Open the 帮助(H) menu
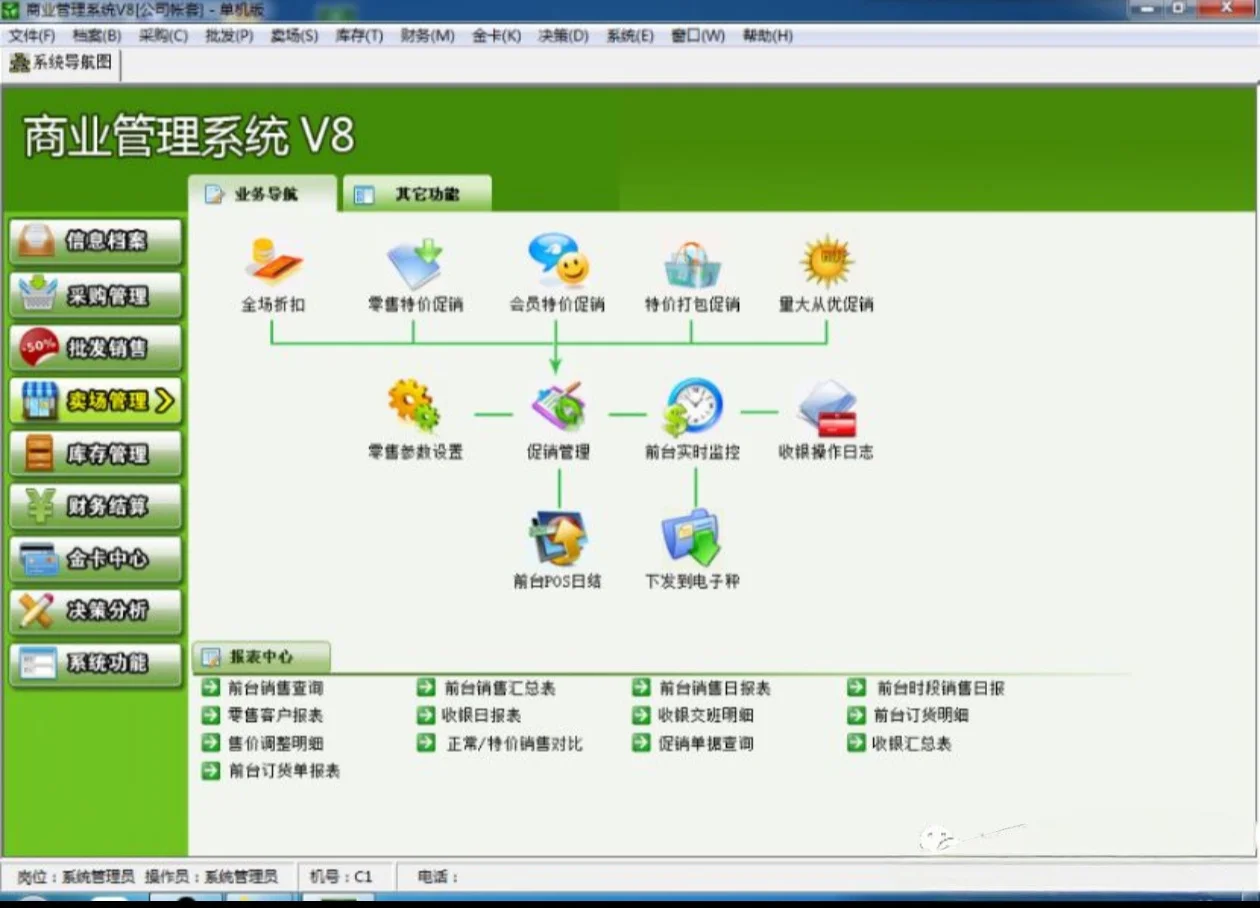Image resolution: width=1260 pixels, height=908 pixels. pos(767,36)
